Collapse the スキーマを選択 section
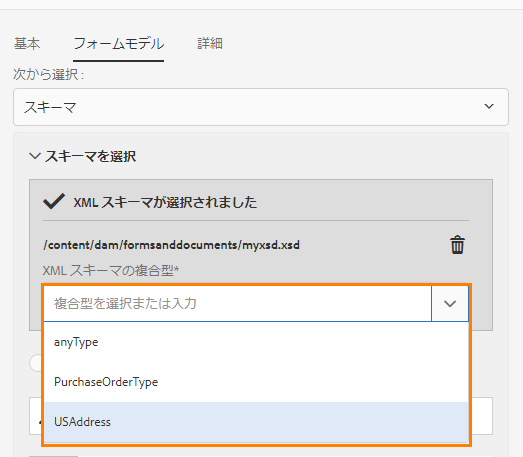523x457 pixels. [35, 156]
